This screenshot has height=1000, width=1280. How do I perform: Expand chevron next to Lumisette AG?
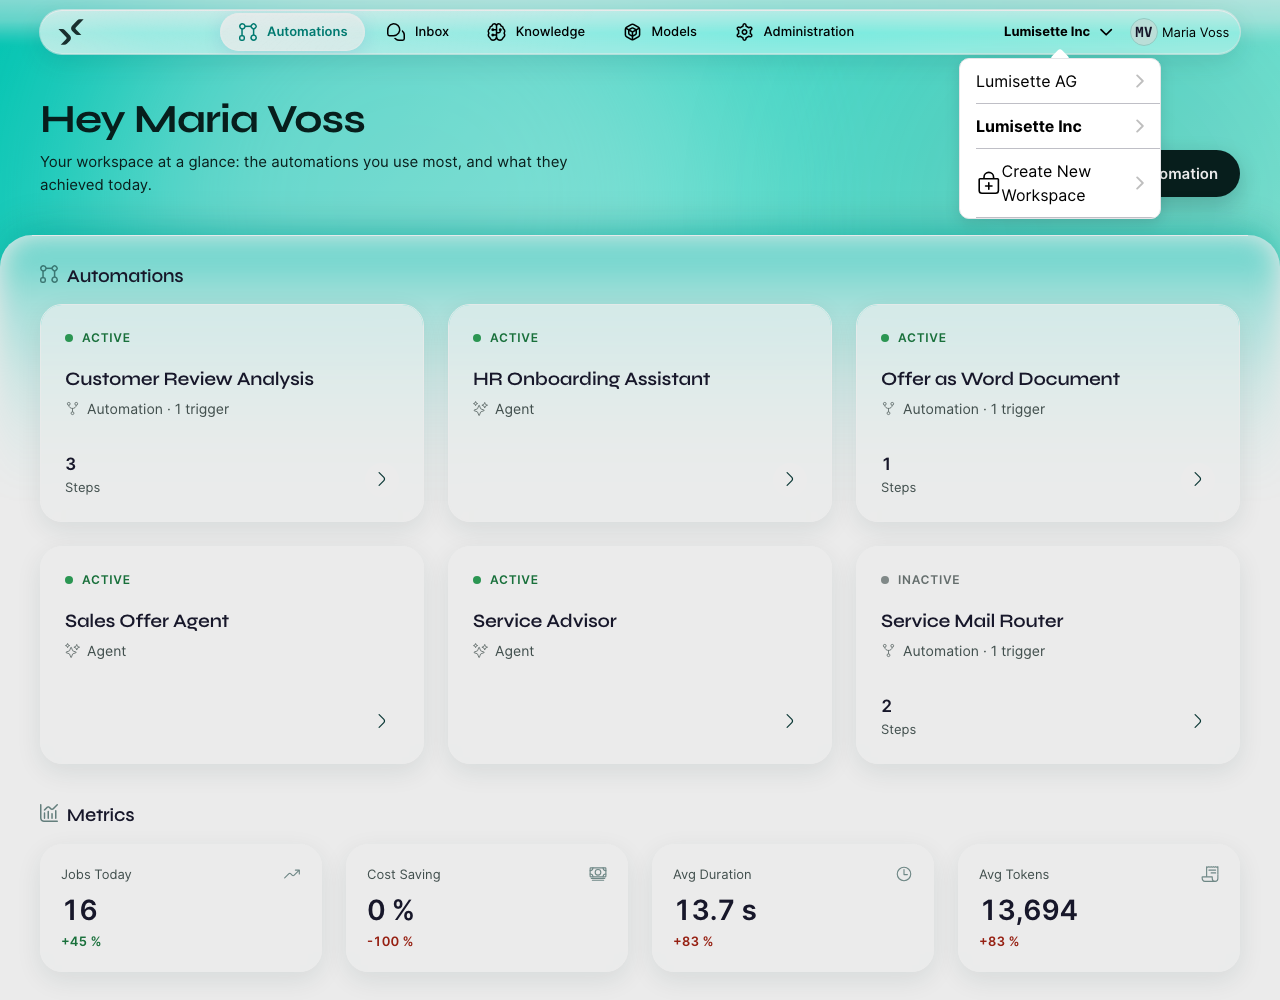pyautogui.click(x=1139, y=81)
